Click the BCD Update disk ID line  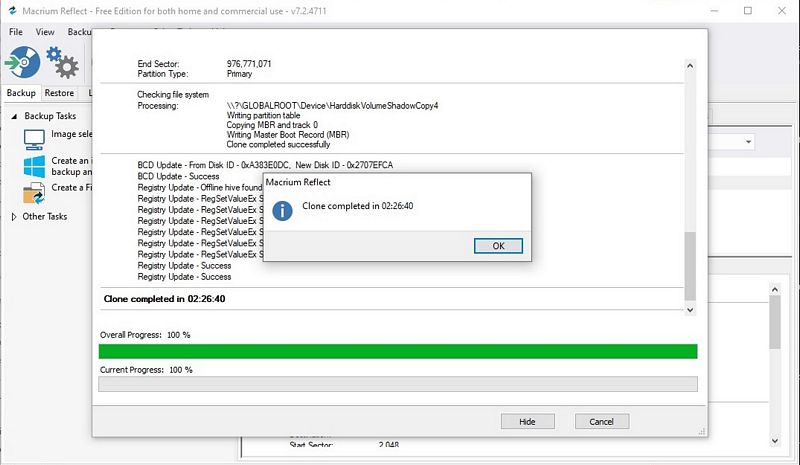(265, 165)
